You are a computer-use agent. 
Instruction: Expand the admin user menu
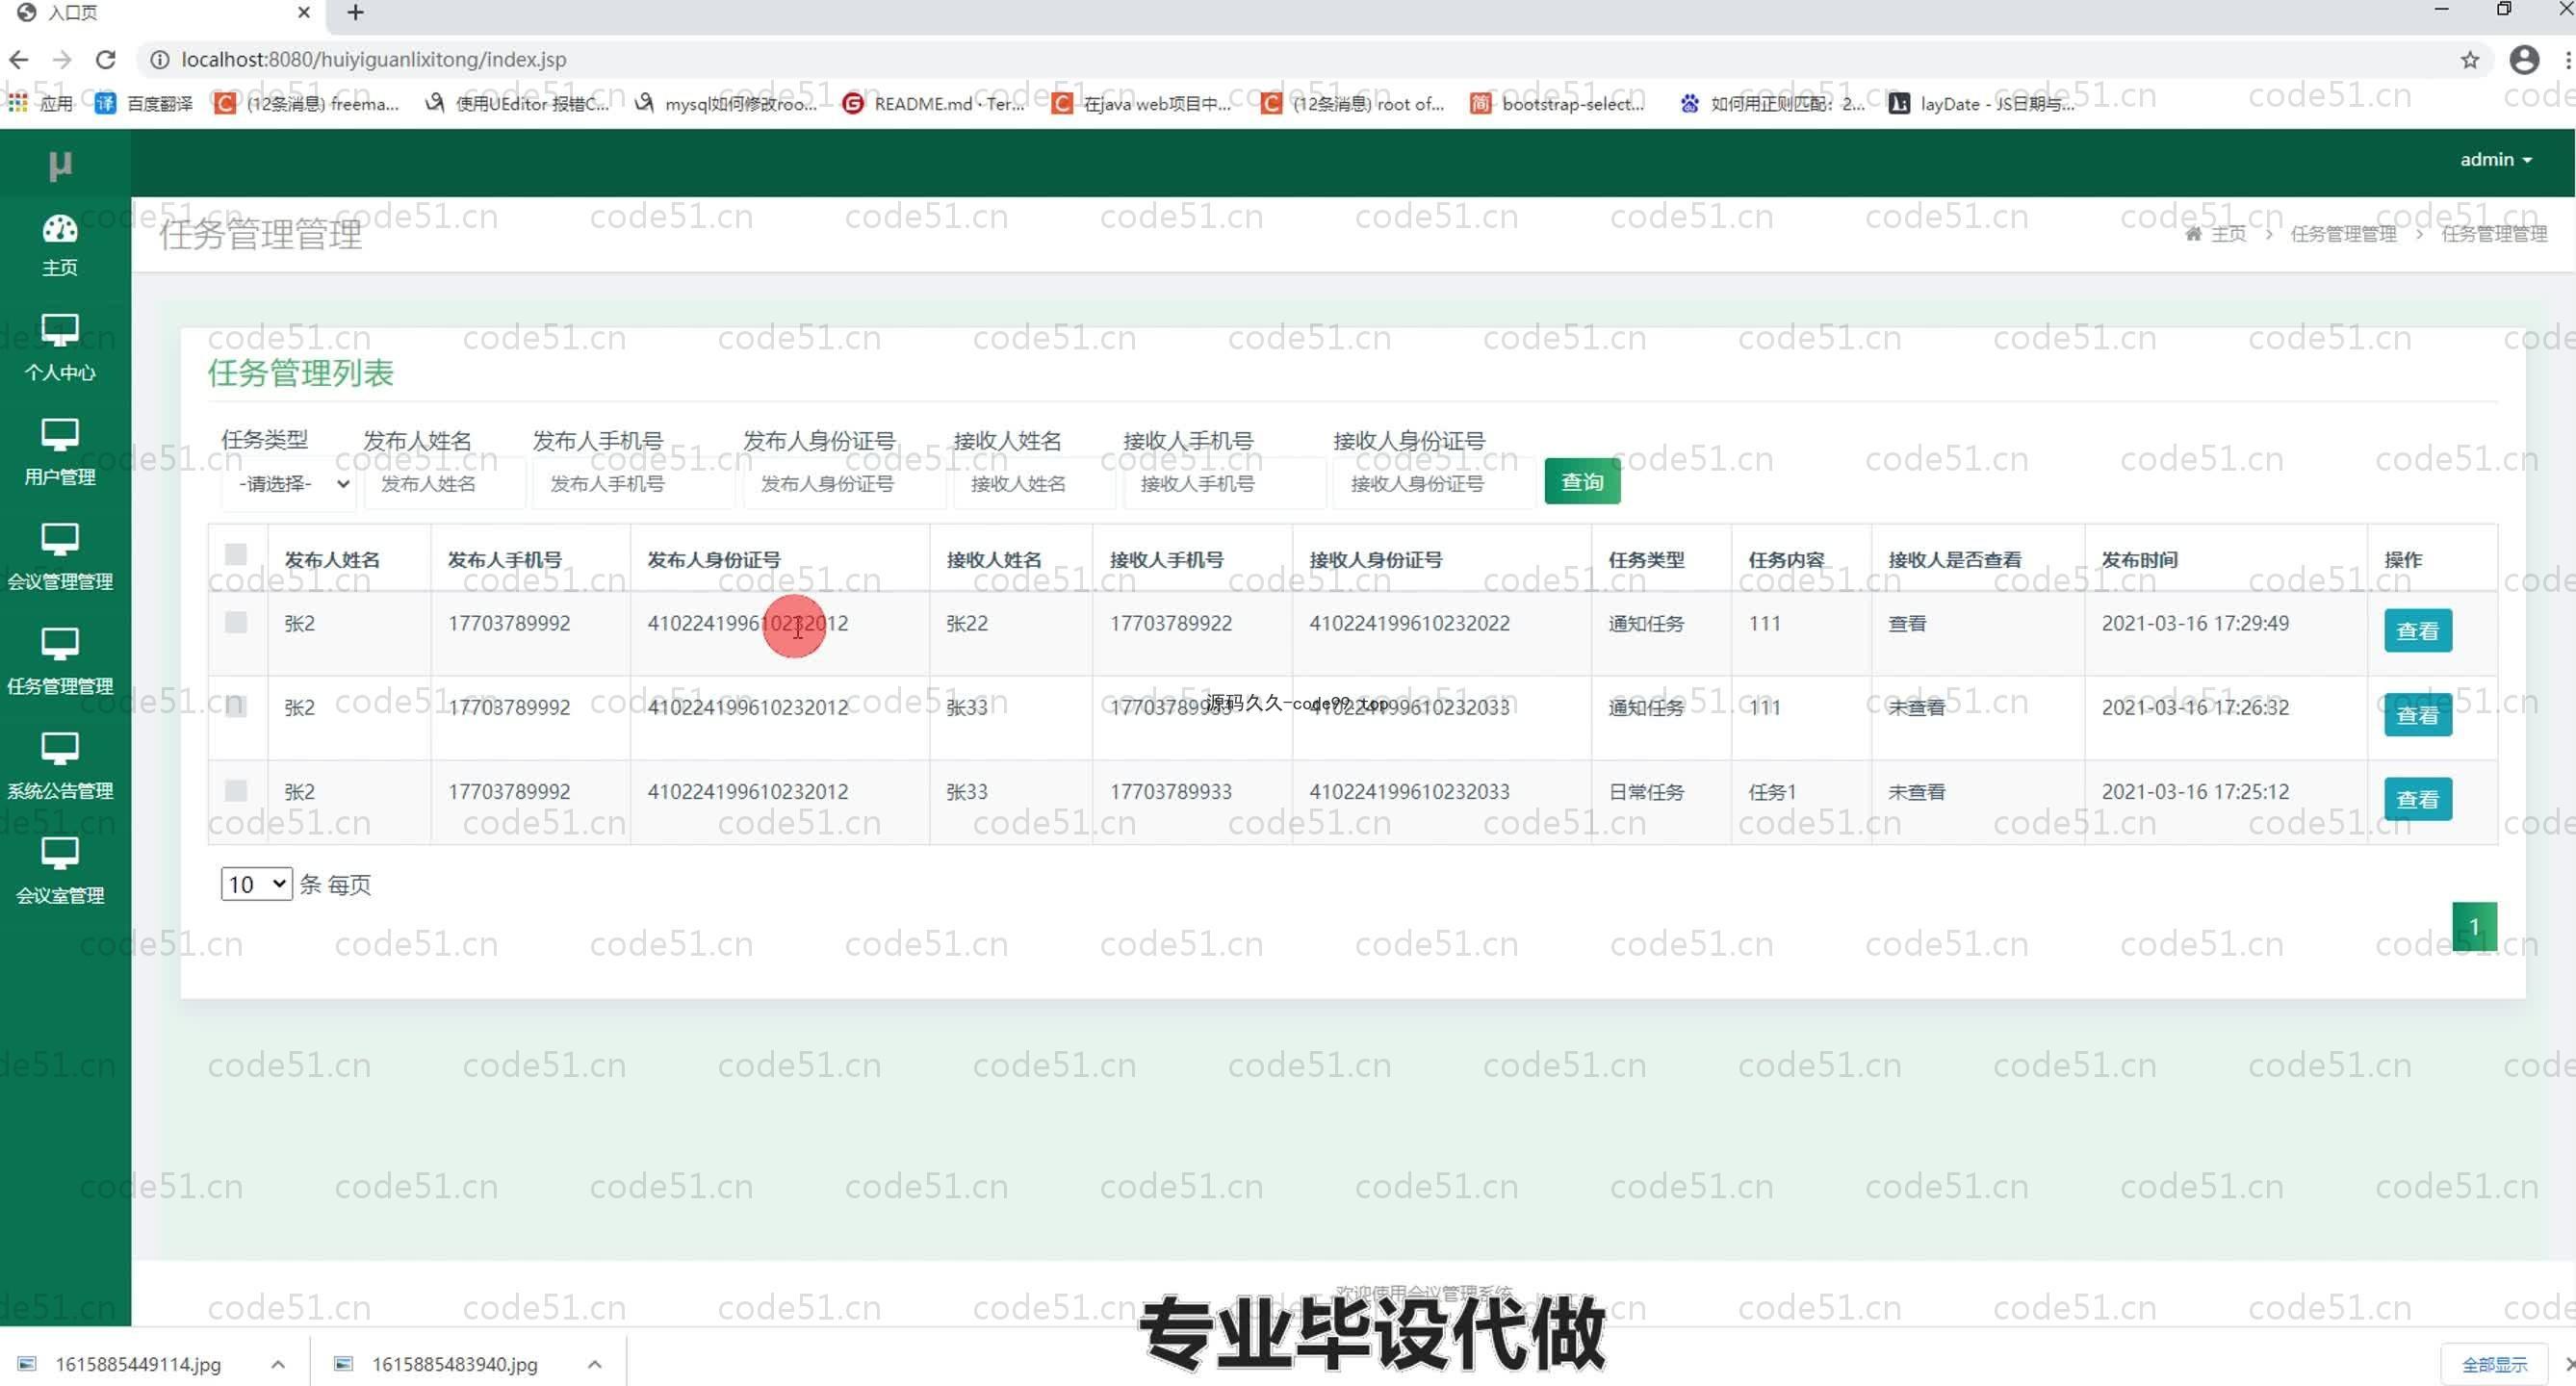pos(2496,160)
